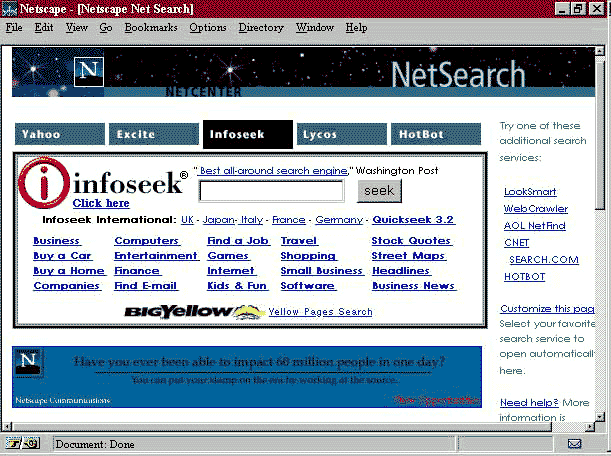Open the mail envelope icon in status bar

coord(574,444)
